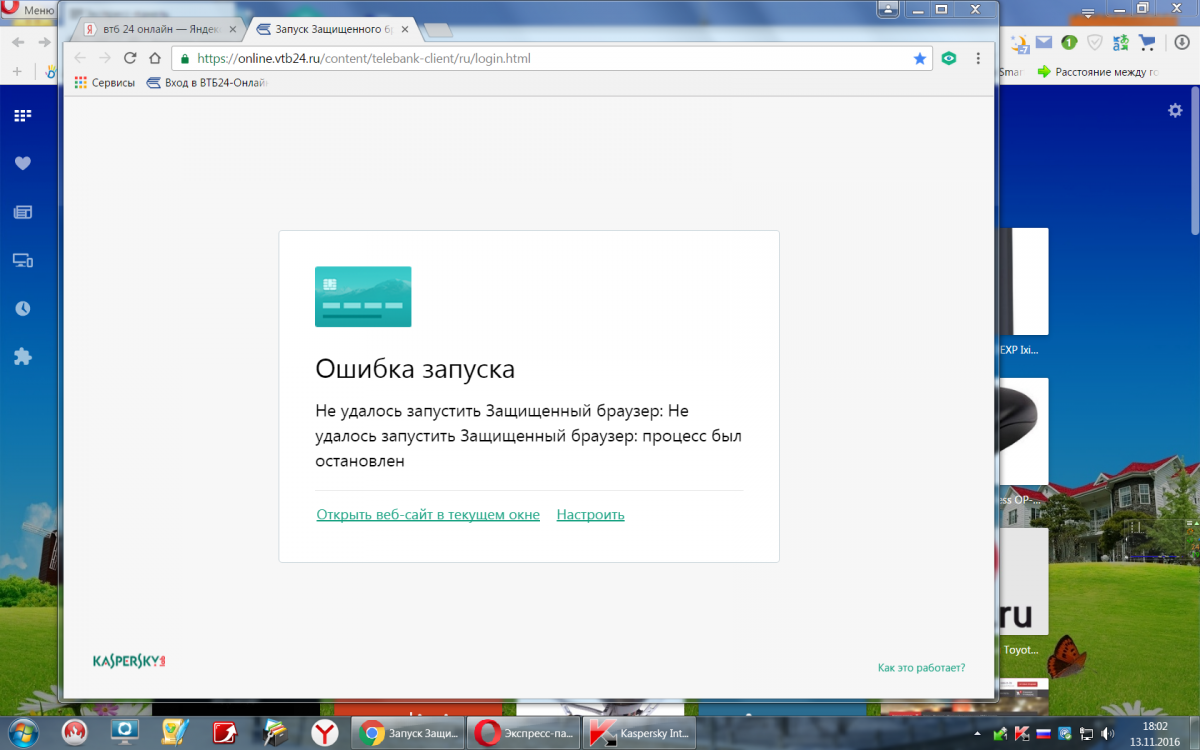The width and height of the screenshot is (1200, 750).
Task: Open Opera history clock icon in sidebar
Action: tap(22, 308)
